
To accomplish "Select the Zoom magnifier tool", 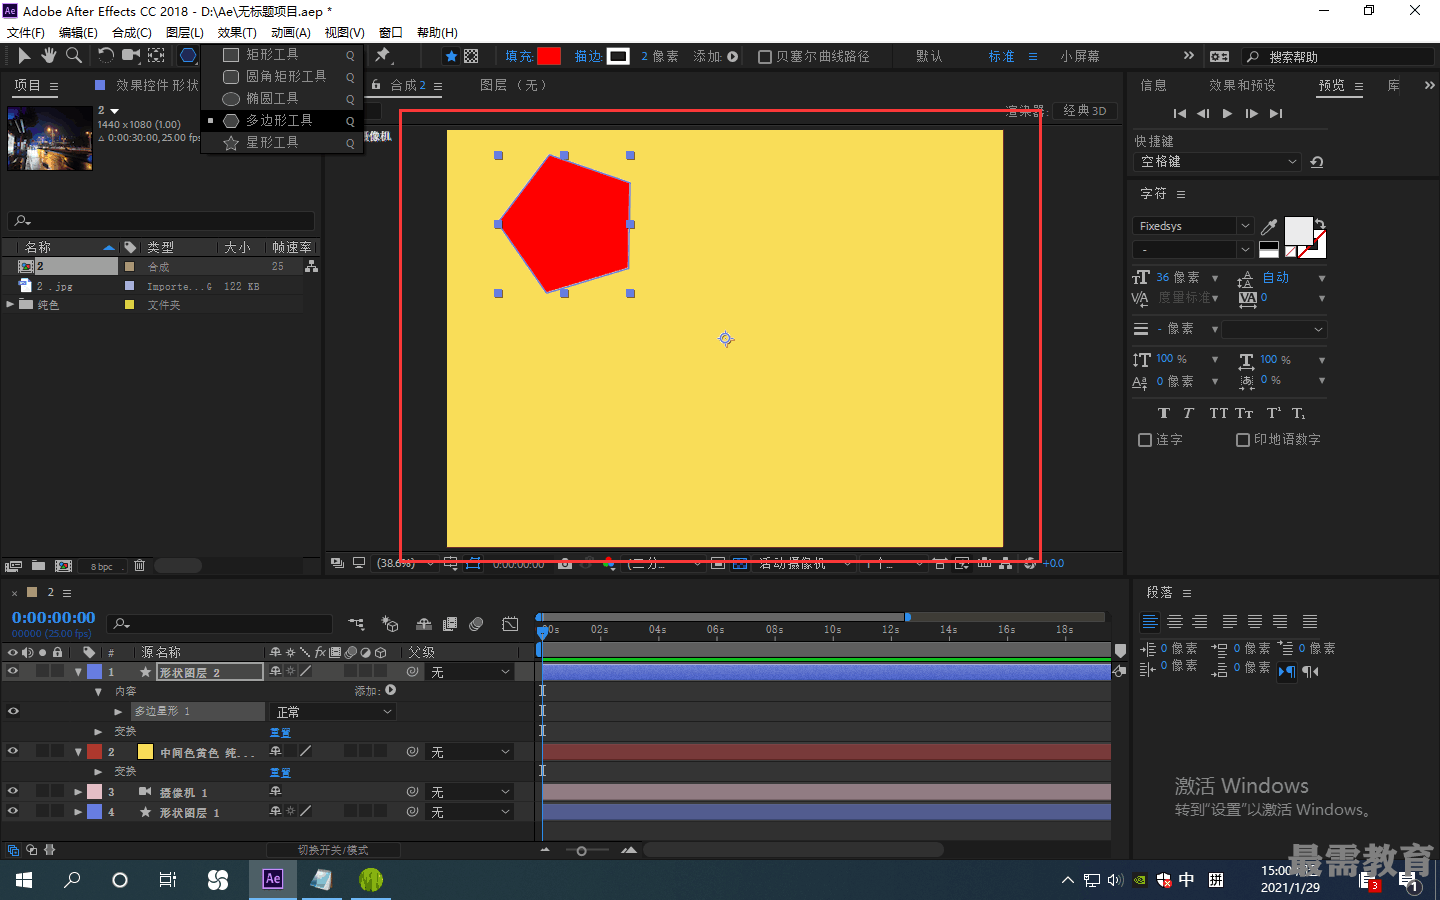I will click(73, 56).
